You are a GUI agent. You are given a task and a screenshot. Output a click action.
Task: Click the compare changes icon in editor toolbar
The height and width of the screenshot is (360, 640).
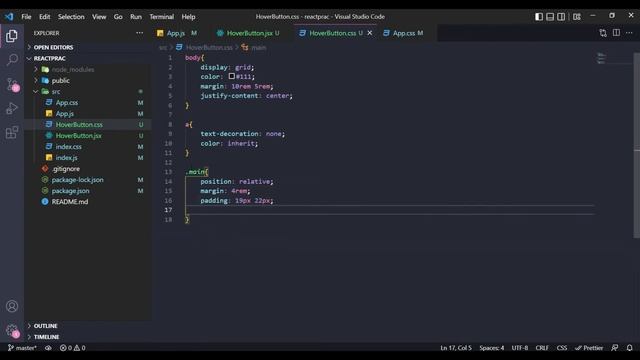click(x=603, y=33)
